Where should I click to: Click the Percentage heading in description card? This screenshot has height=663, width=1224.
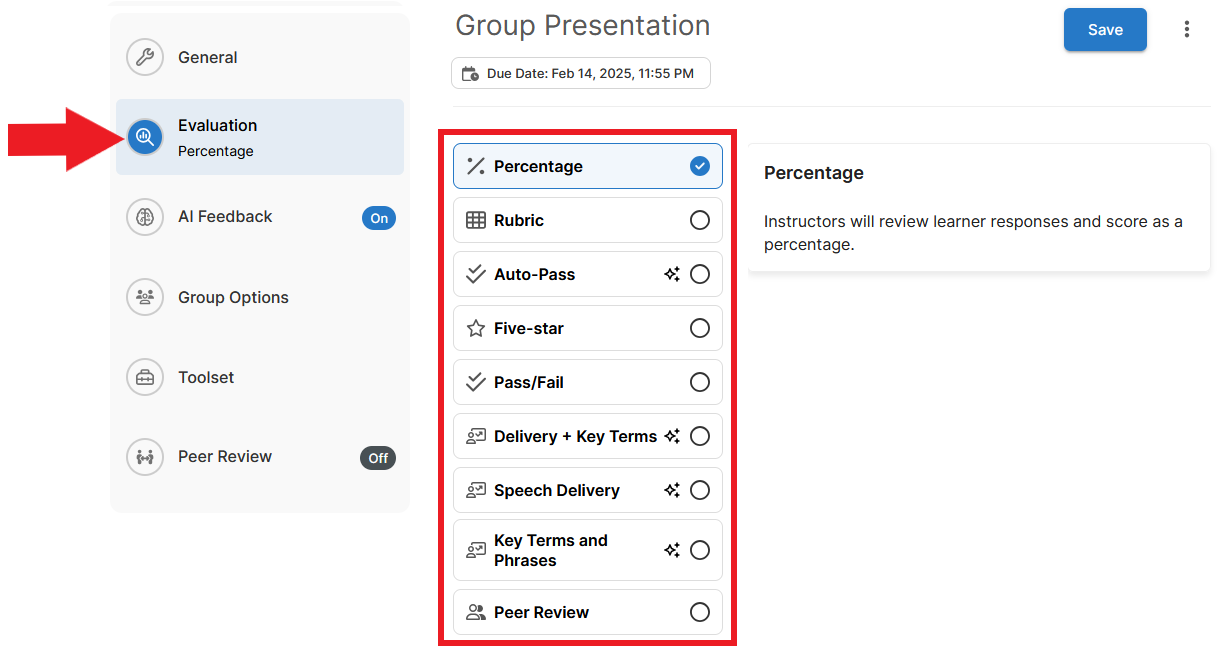814,173
